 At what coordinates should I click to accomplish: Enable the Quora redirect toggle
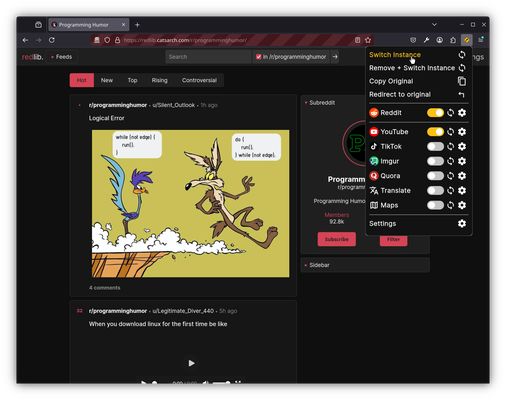435,176
